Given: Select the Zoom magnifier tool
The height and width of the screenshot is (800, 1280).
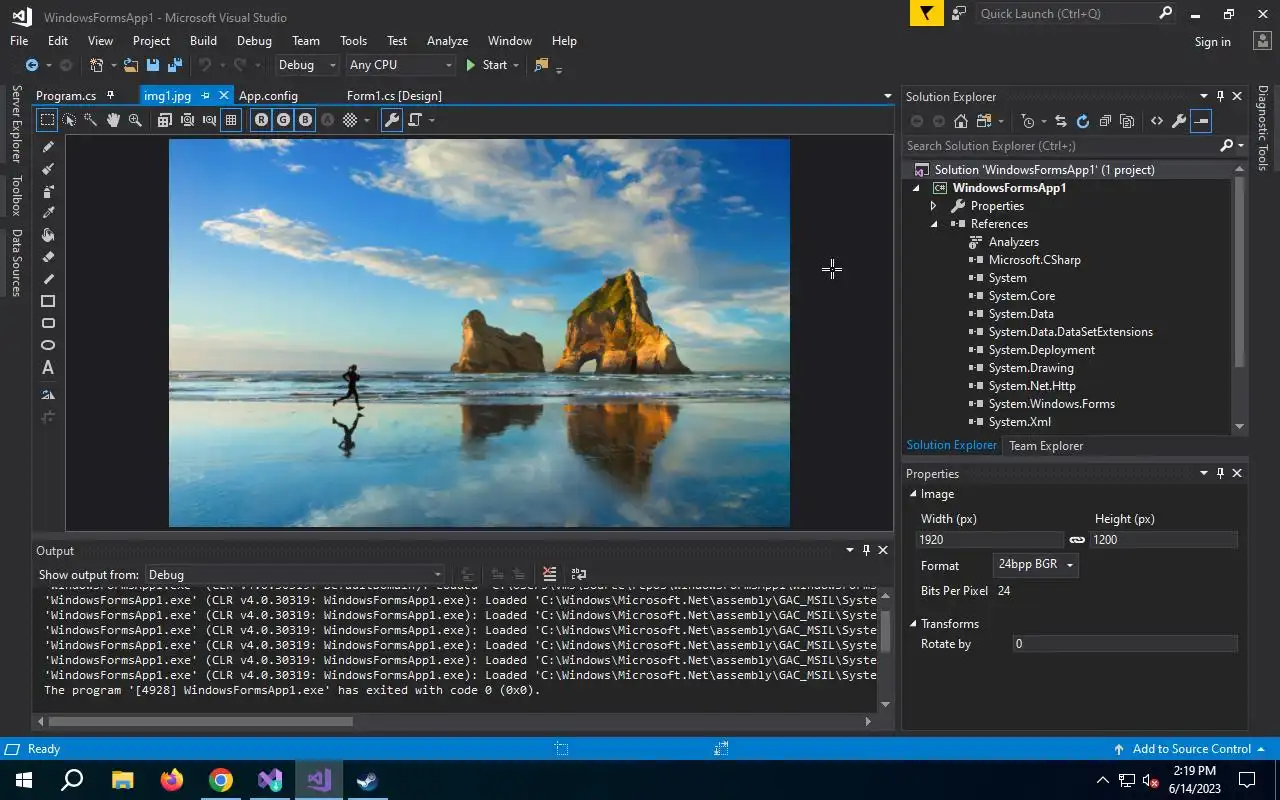Looking at the screenshot, I should tap(135, 120).
